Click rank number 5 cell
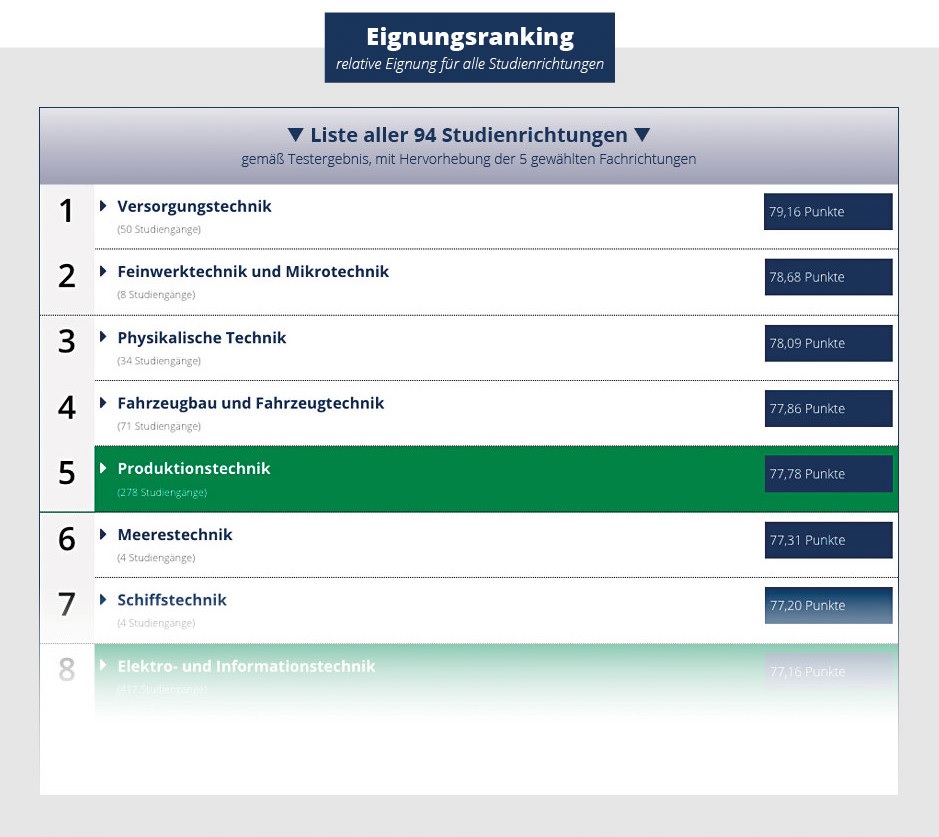Screen dimensions: 939x837 point(67,473)
